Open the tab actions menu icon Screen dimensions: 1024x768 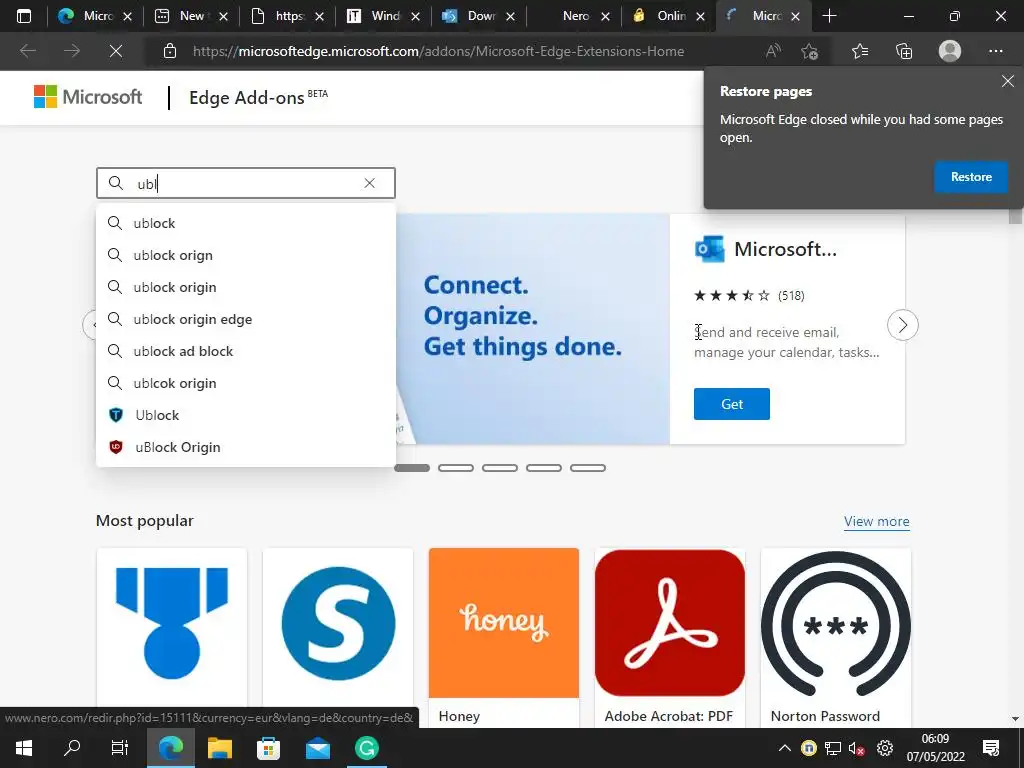pyautogui.click(x=24, y=16)
